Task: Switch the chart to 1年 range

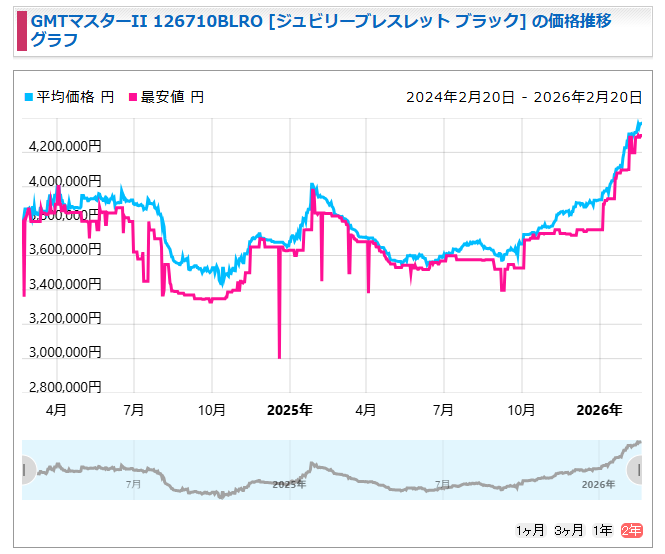Action: pos(602,529)
